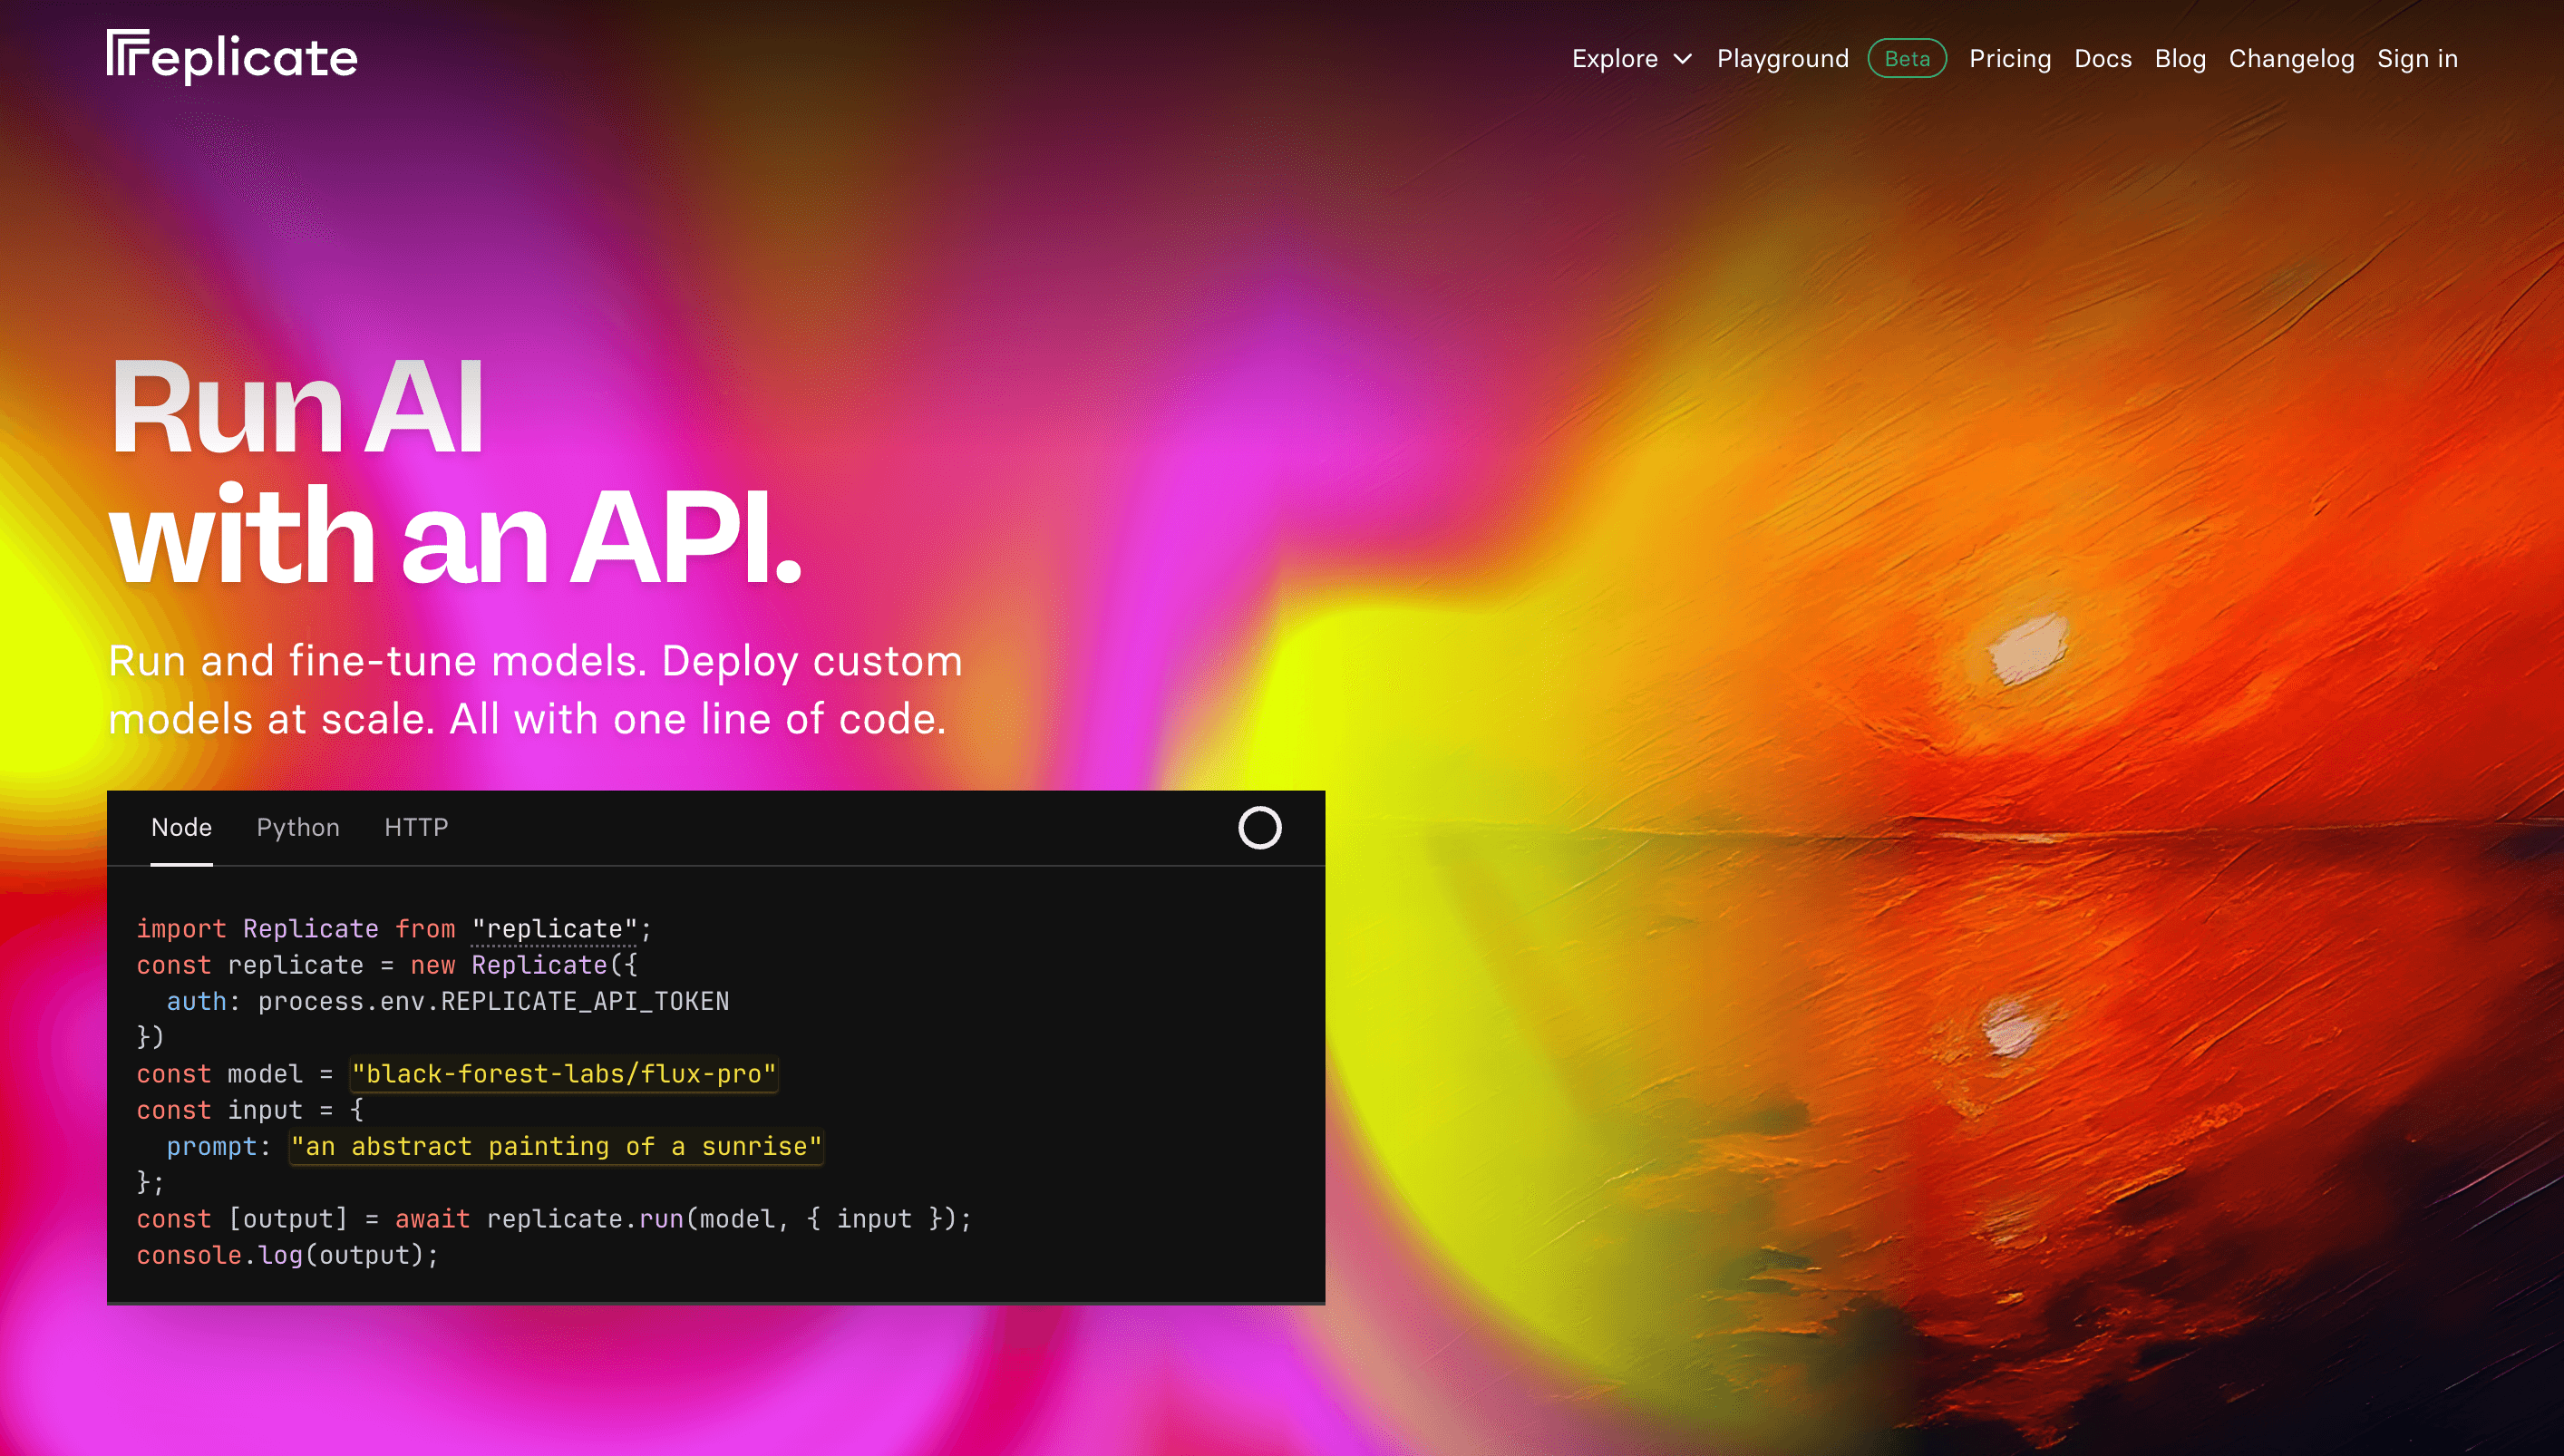Click the "replicate" package link in import line
This screenshot has width=2564, height=1456.
point(554,929)
